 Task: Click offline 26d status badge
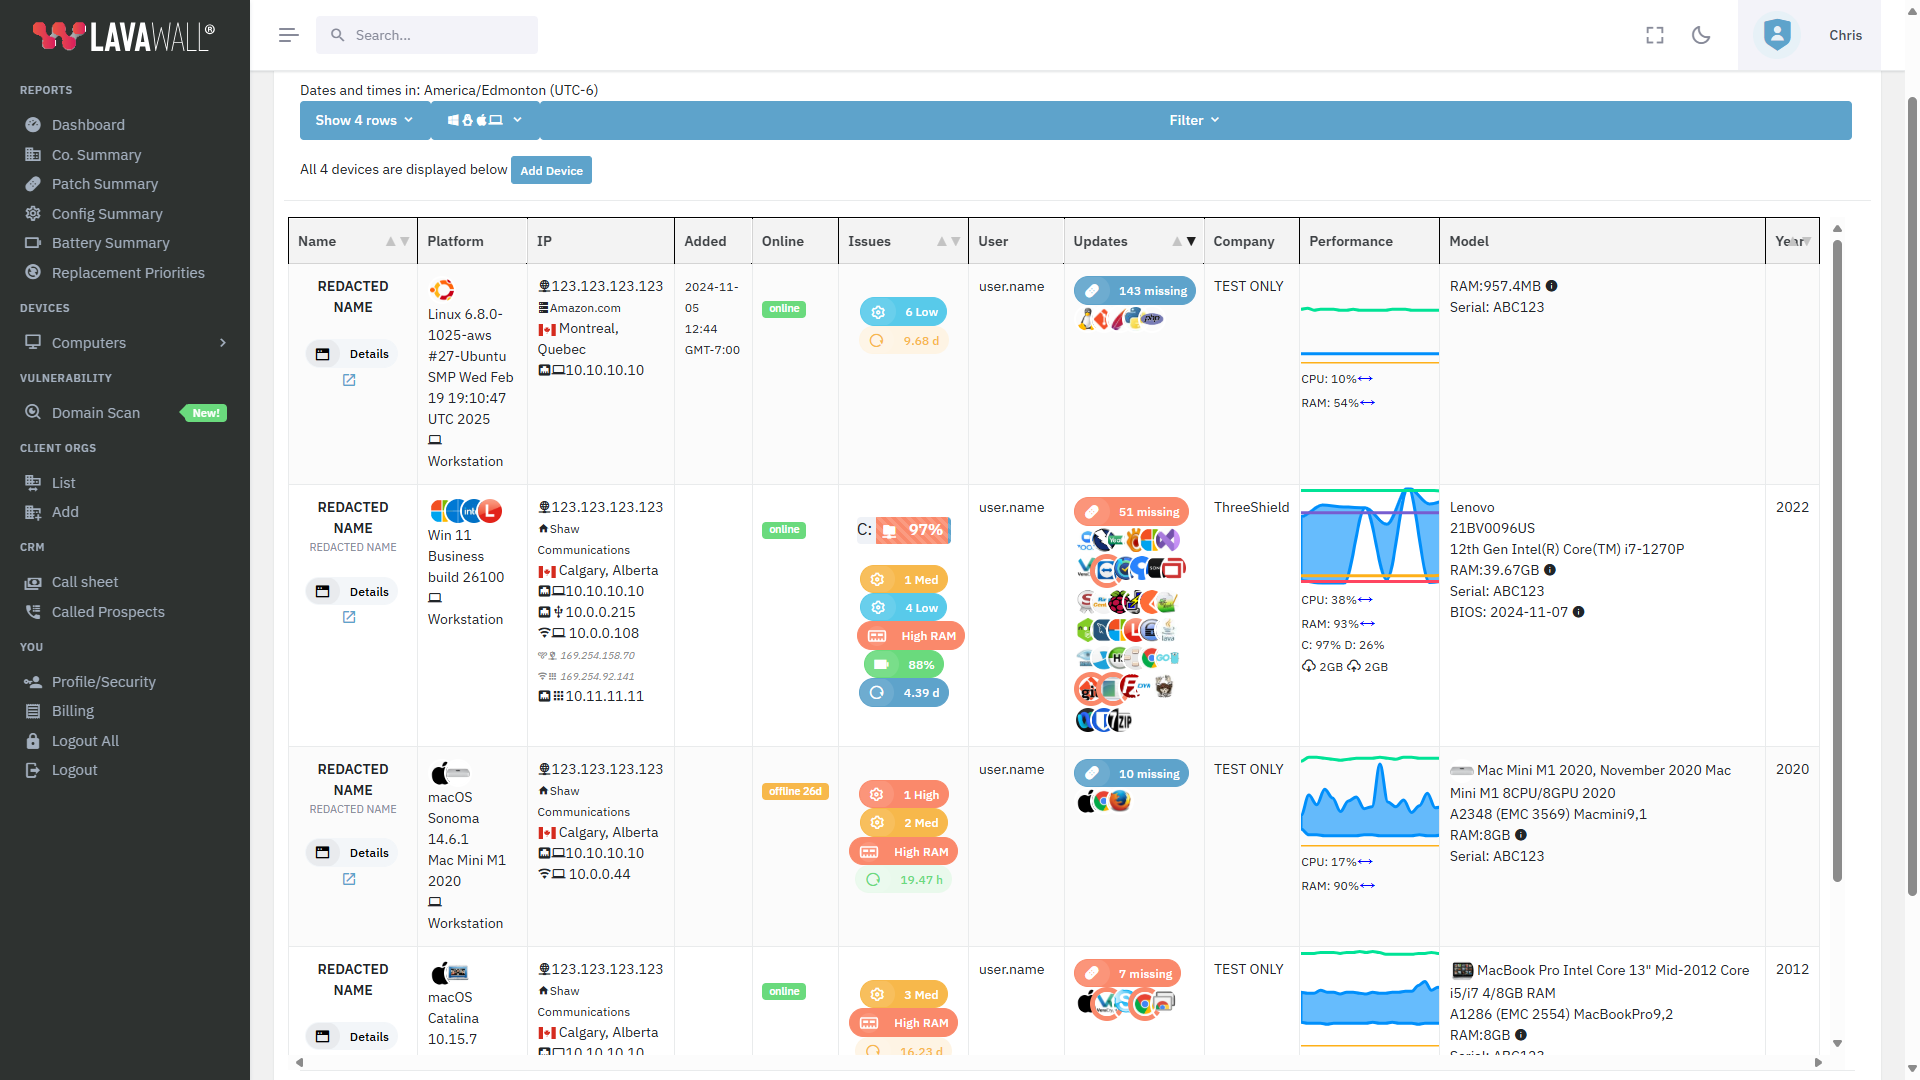tap(795, 791)
